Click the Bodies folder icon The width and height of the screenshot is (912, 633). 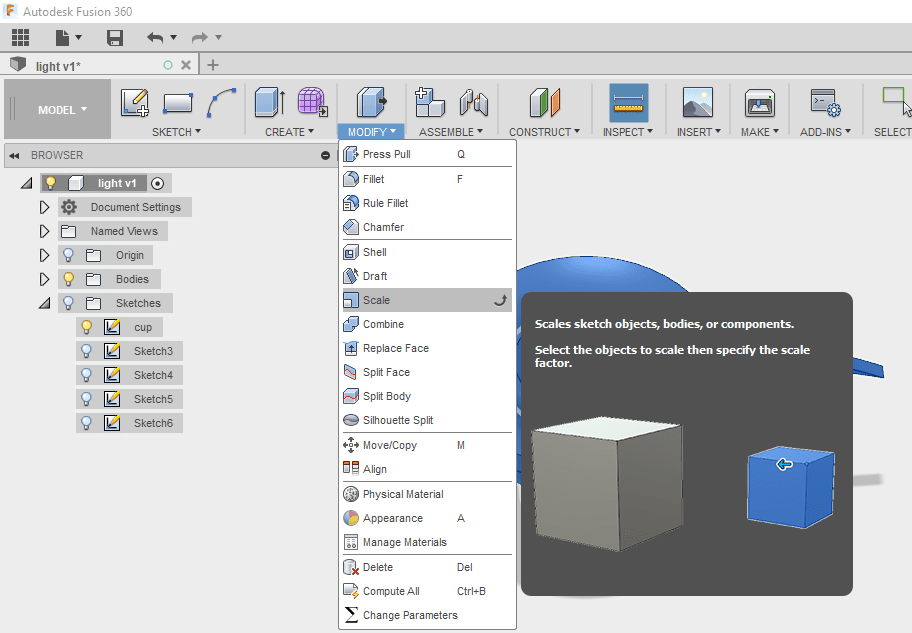[93, 279]
